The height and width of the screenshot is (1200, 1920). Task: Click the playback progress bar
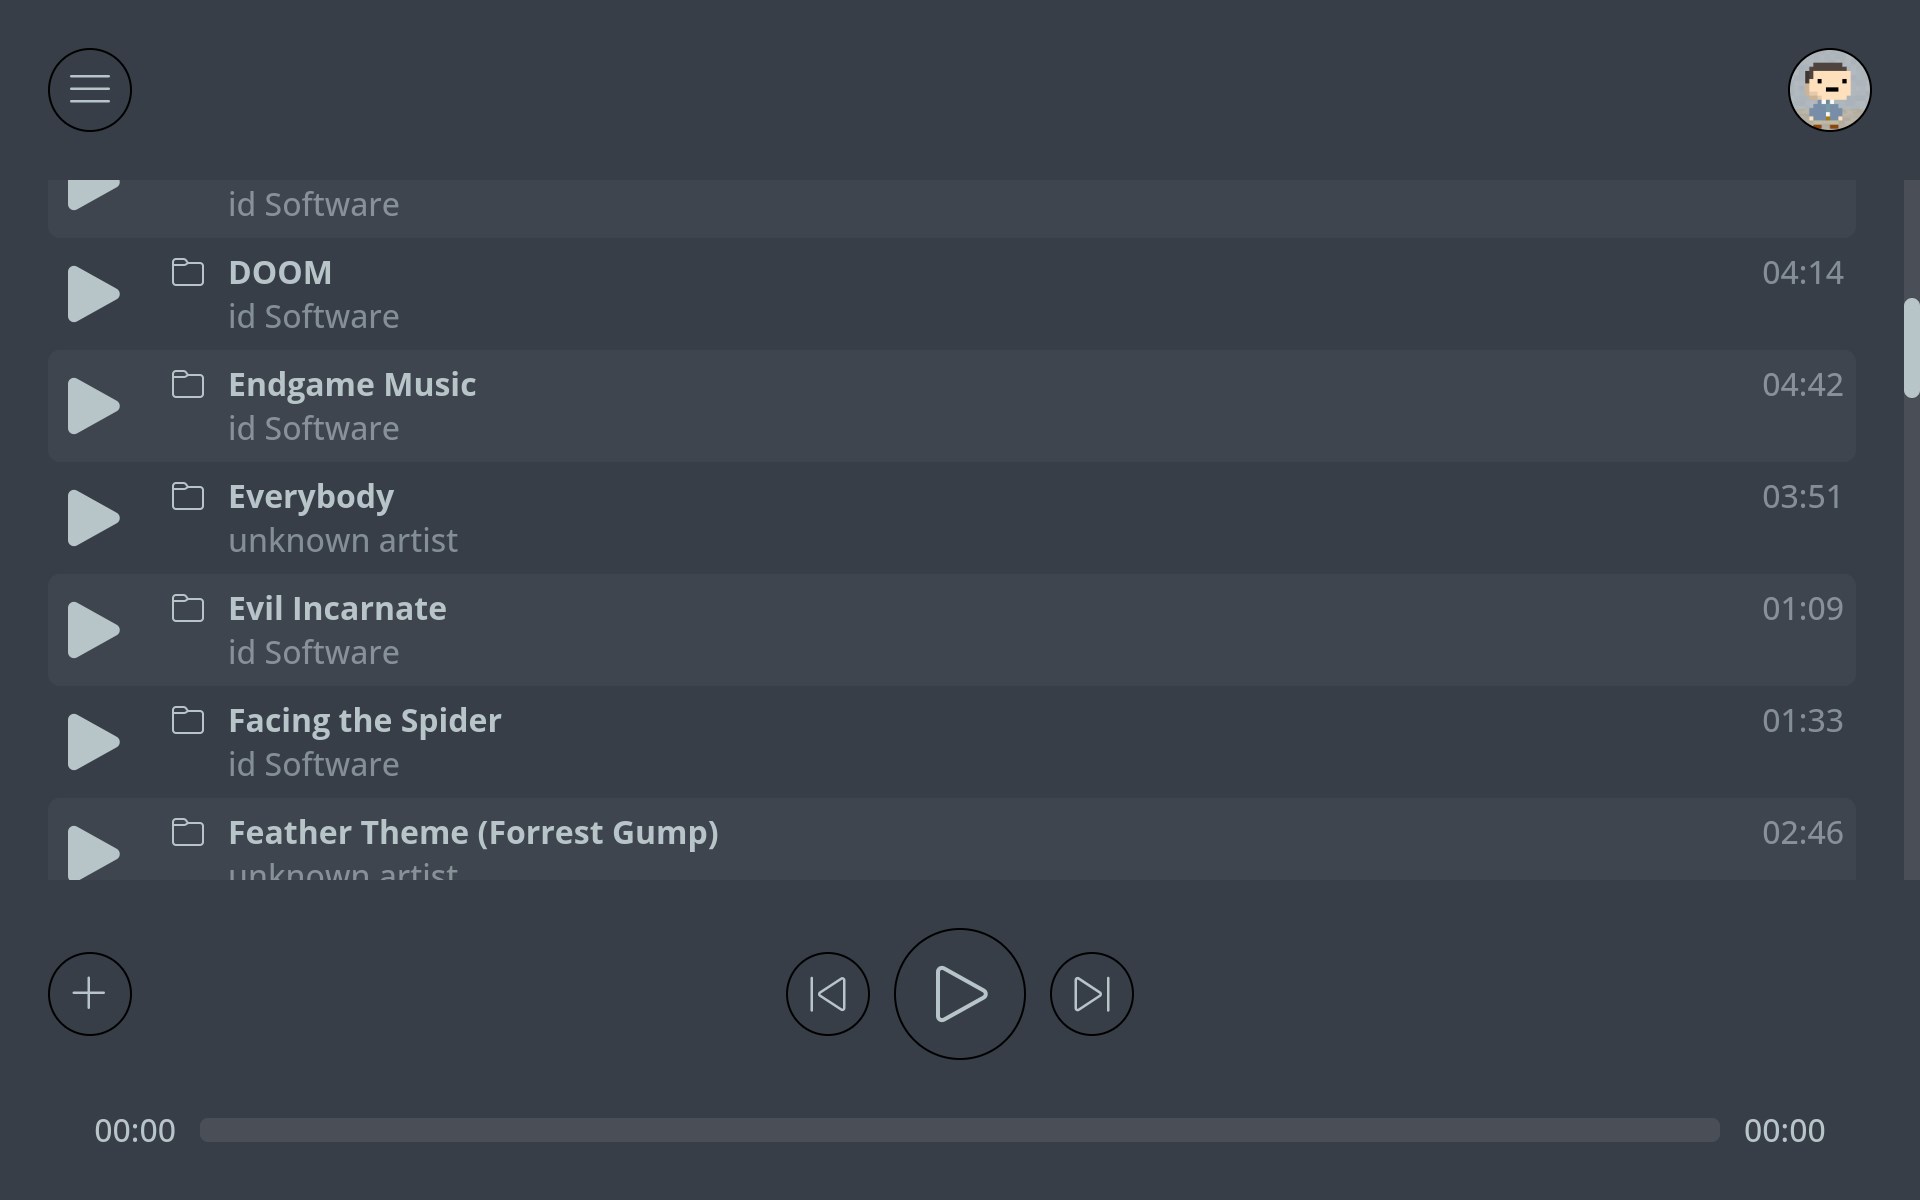point(960,1131)
